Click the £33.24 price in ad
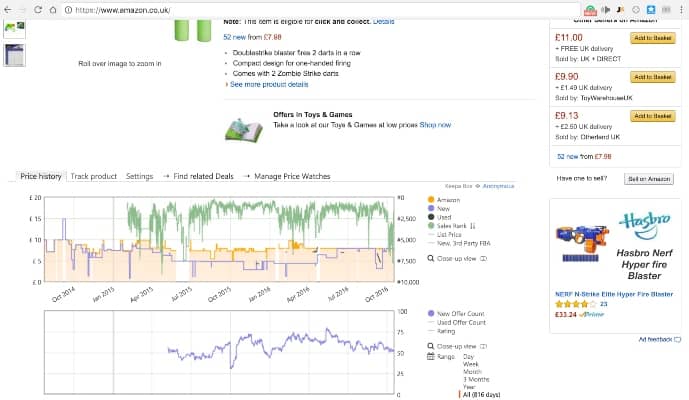 pos(566,315)
